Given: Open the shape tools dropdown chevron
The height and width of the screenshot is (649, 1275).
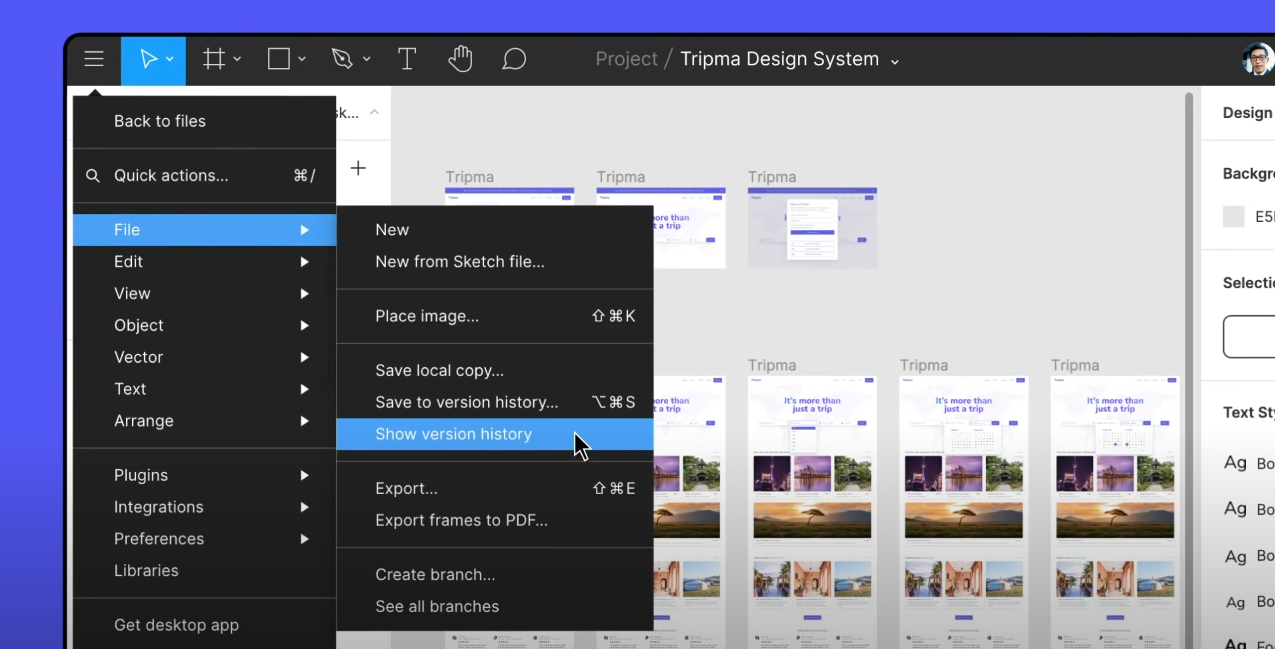Looking at the screenshot, I should coord(302,60).
